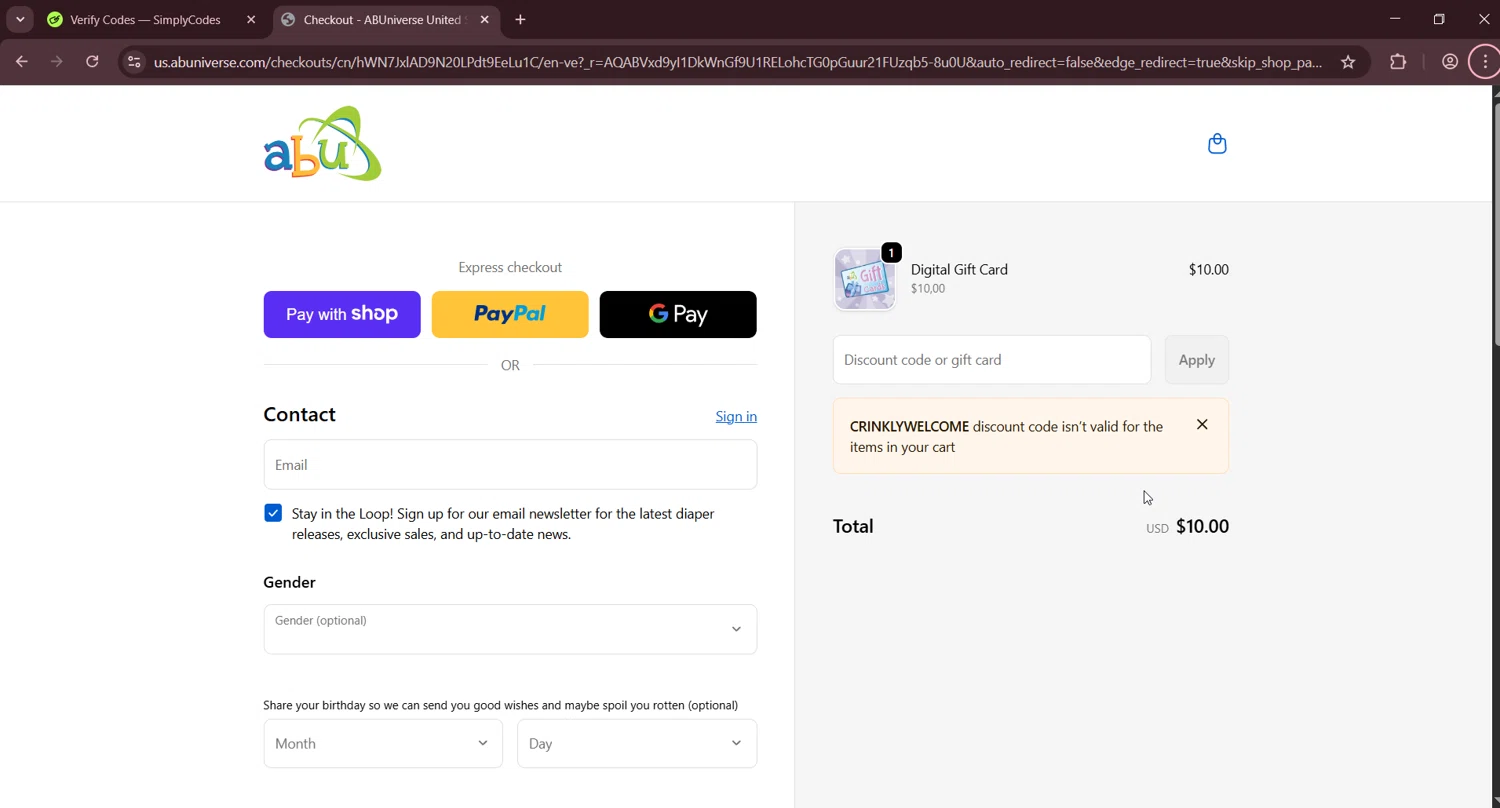Open the browser extensions puzzle icon
The image size is (1500, 808).
pyautogui.click(x=1398, y=62)
